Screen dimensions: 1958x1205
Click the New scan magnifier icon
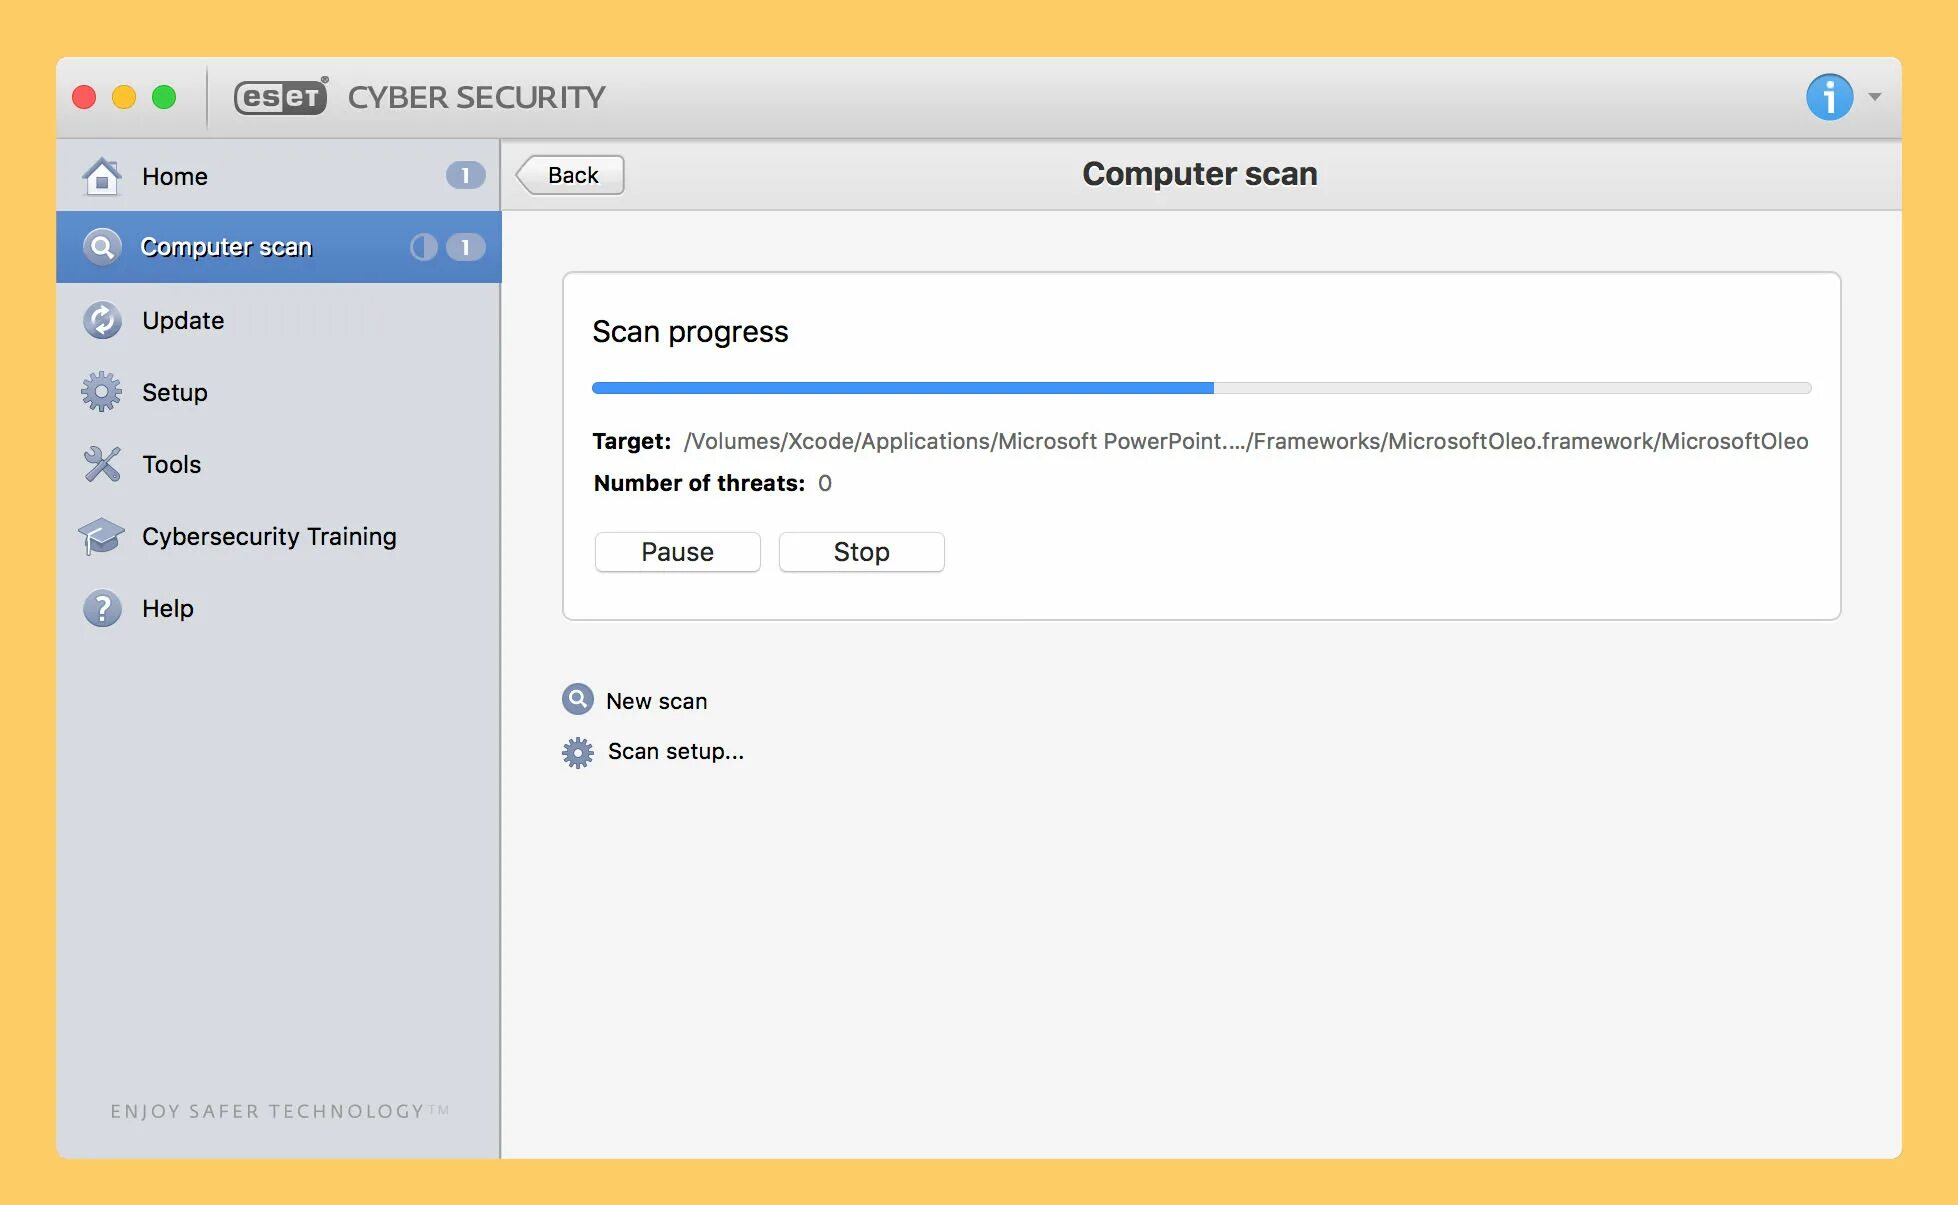coord(578,699)
